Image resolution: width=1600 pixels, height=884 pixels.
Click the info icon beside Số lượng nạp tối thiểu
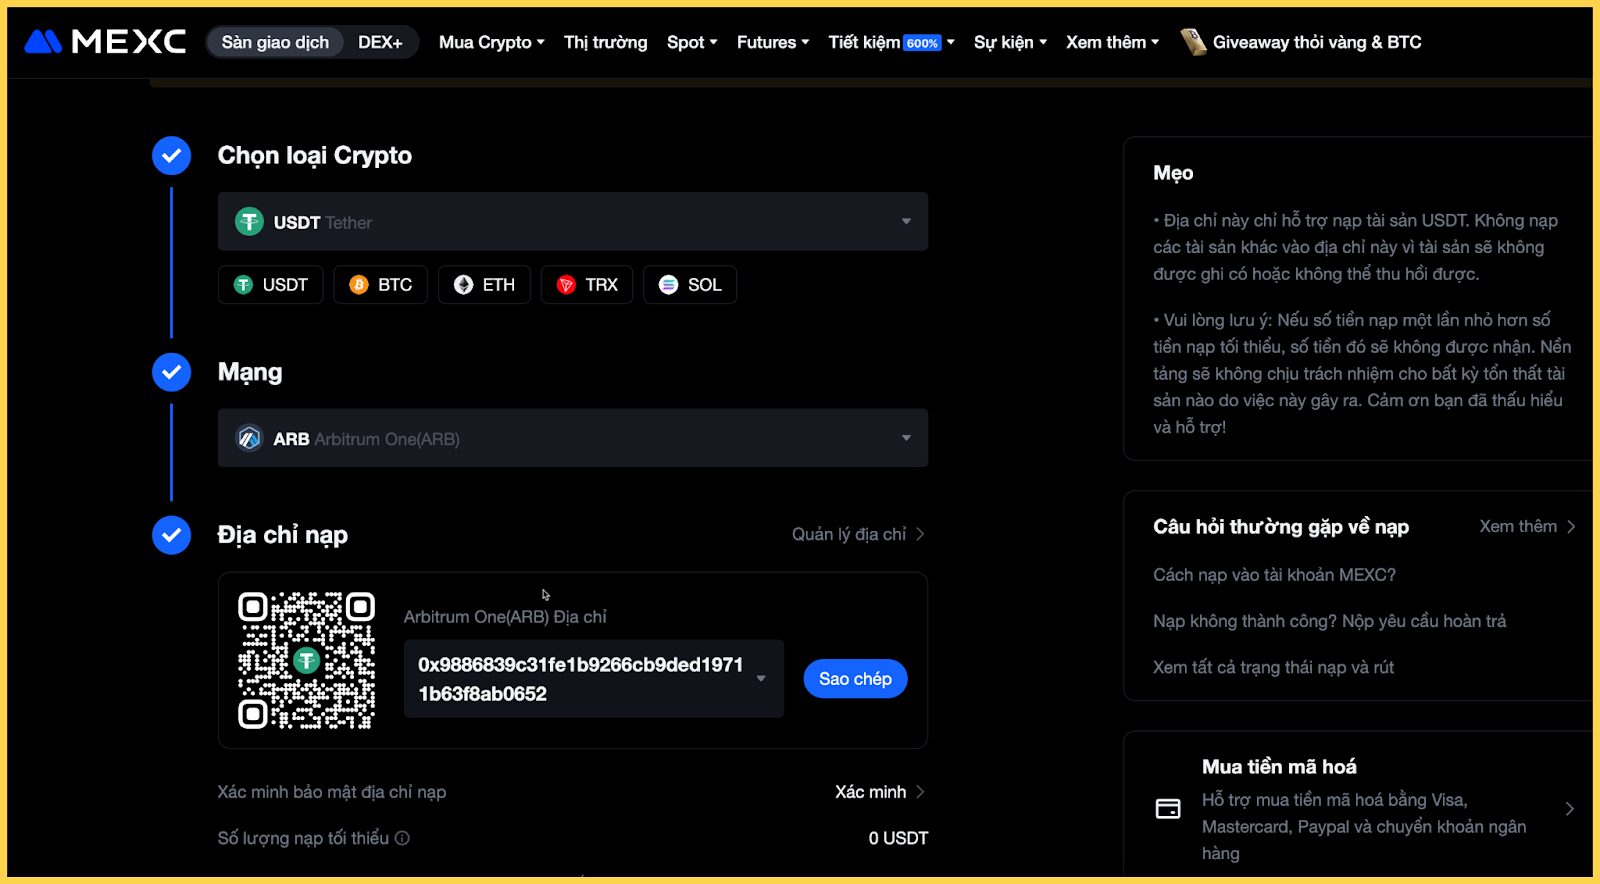point(402,838)
